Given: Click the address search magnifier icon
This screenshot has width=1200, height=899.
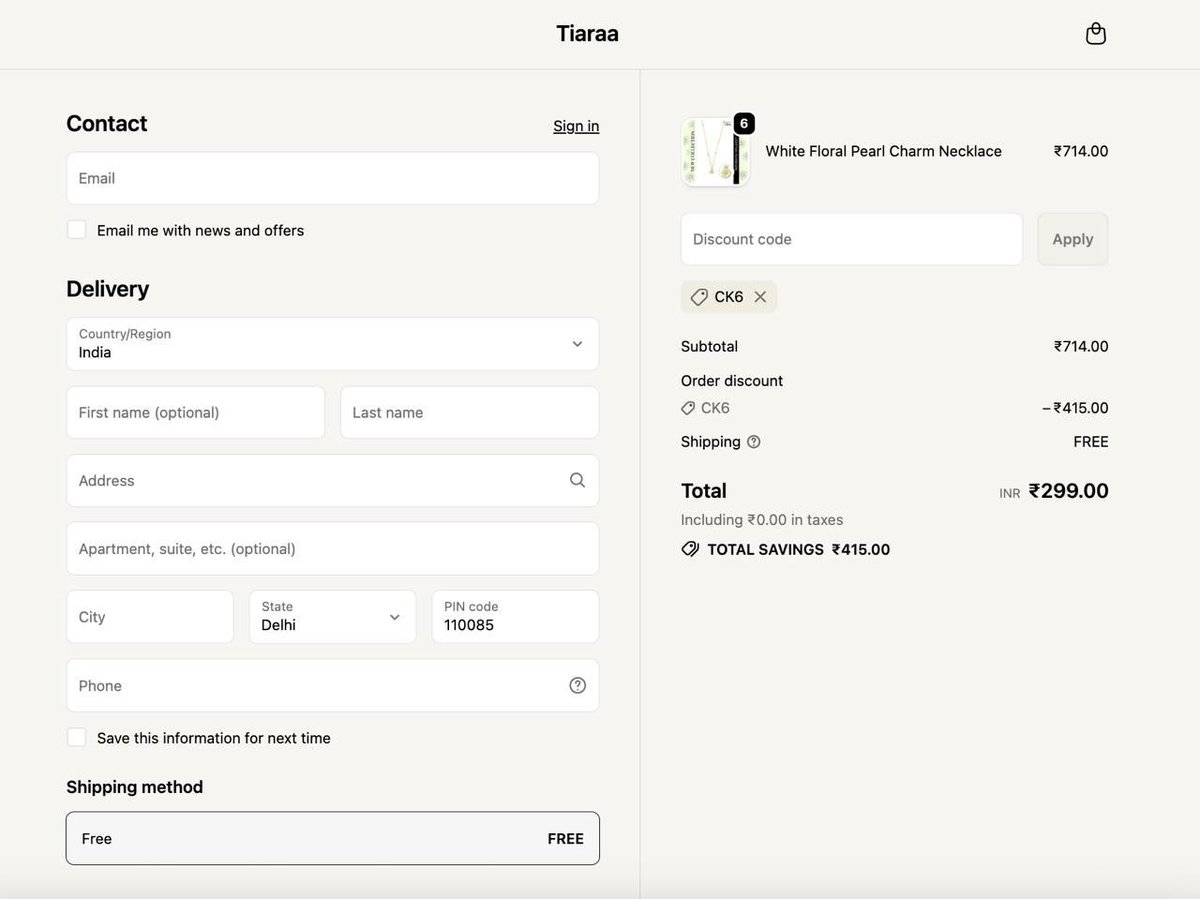Looking at the screenshot, I should pyautogui.click(x=577, y=480).
